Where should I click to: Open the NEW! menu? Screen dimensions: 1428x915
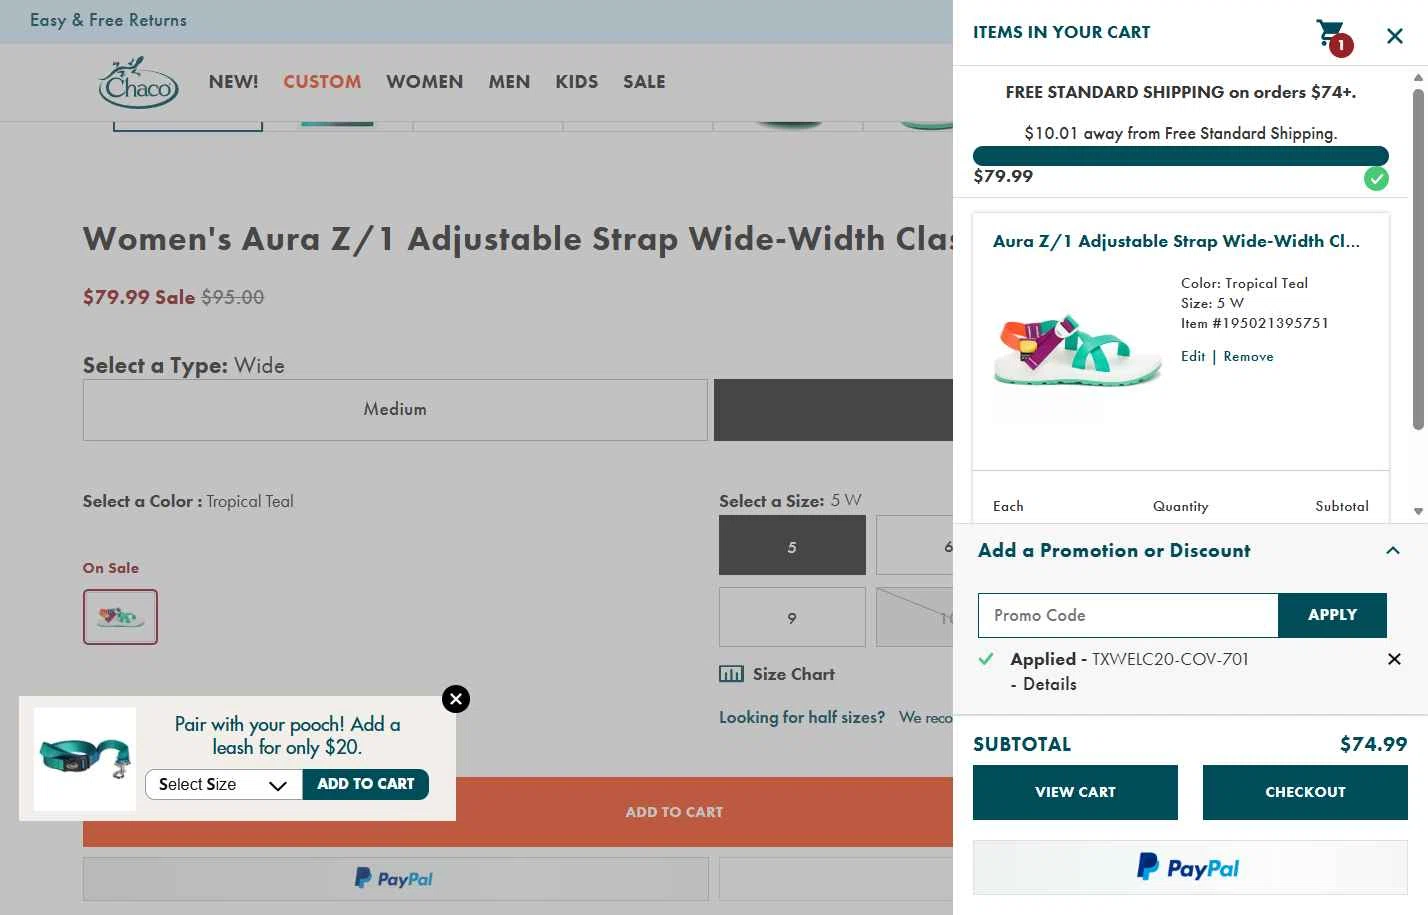(233, 82)
